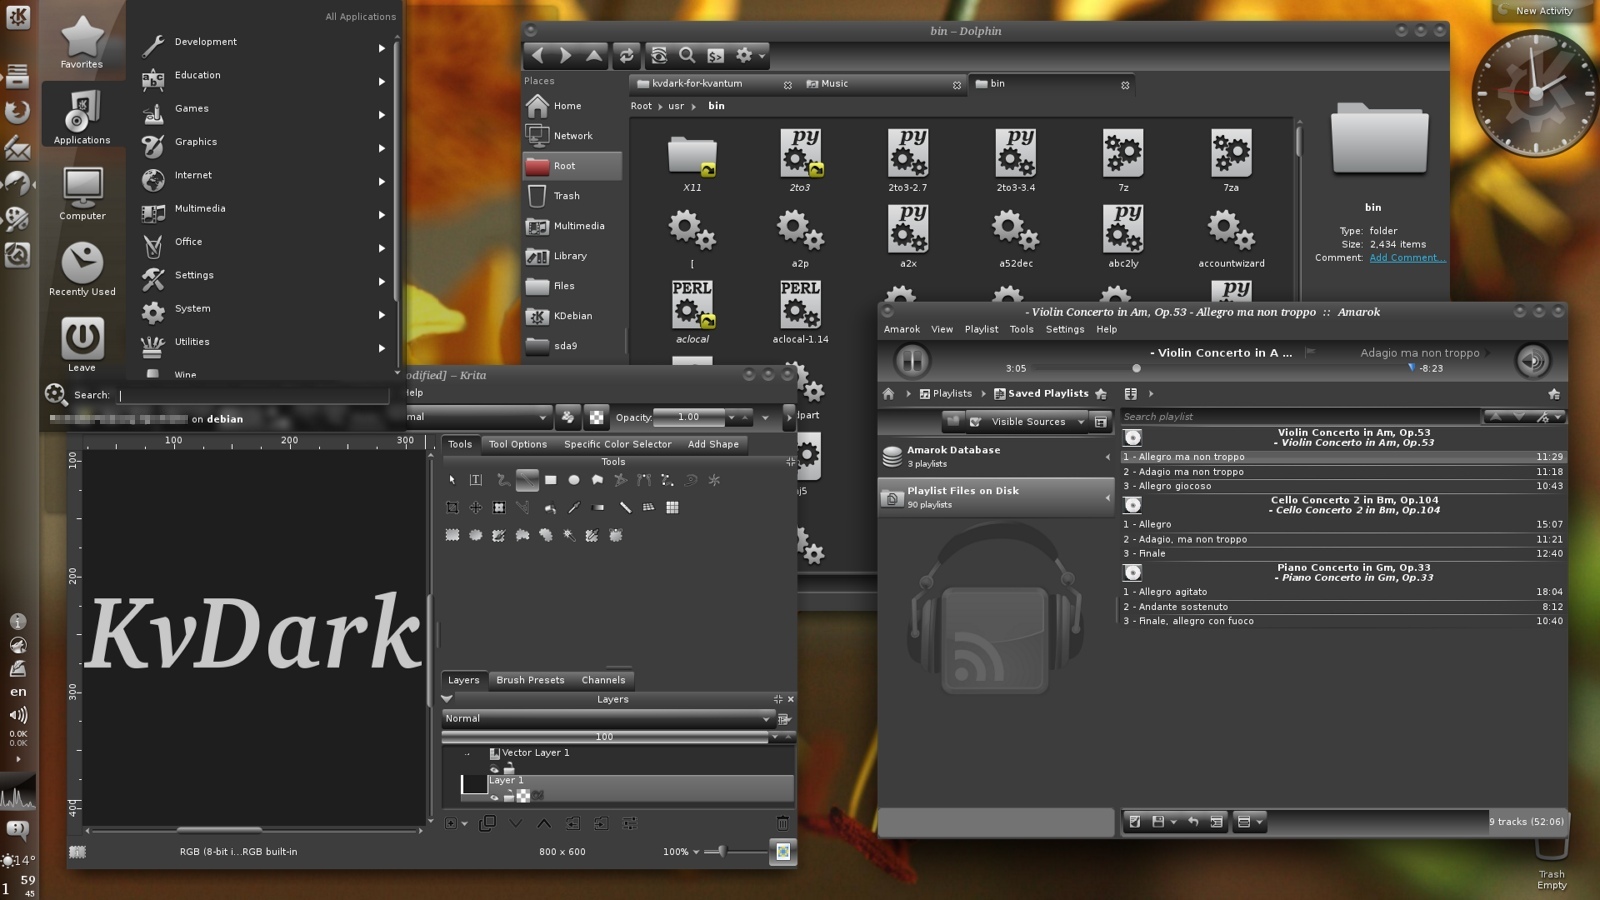Select the Crop tool in Krita toolbox
Viewport: 1600px width, 900px height.
pyautogui.click(x=452, y=507)
